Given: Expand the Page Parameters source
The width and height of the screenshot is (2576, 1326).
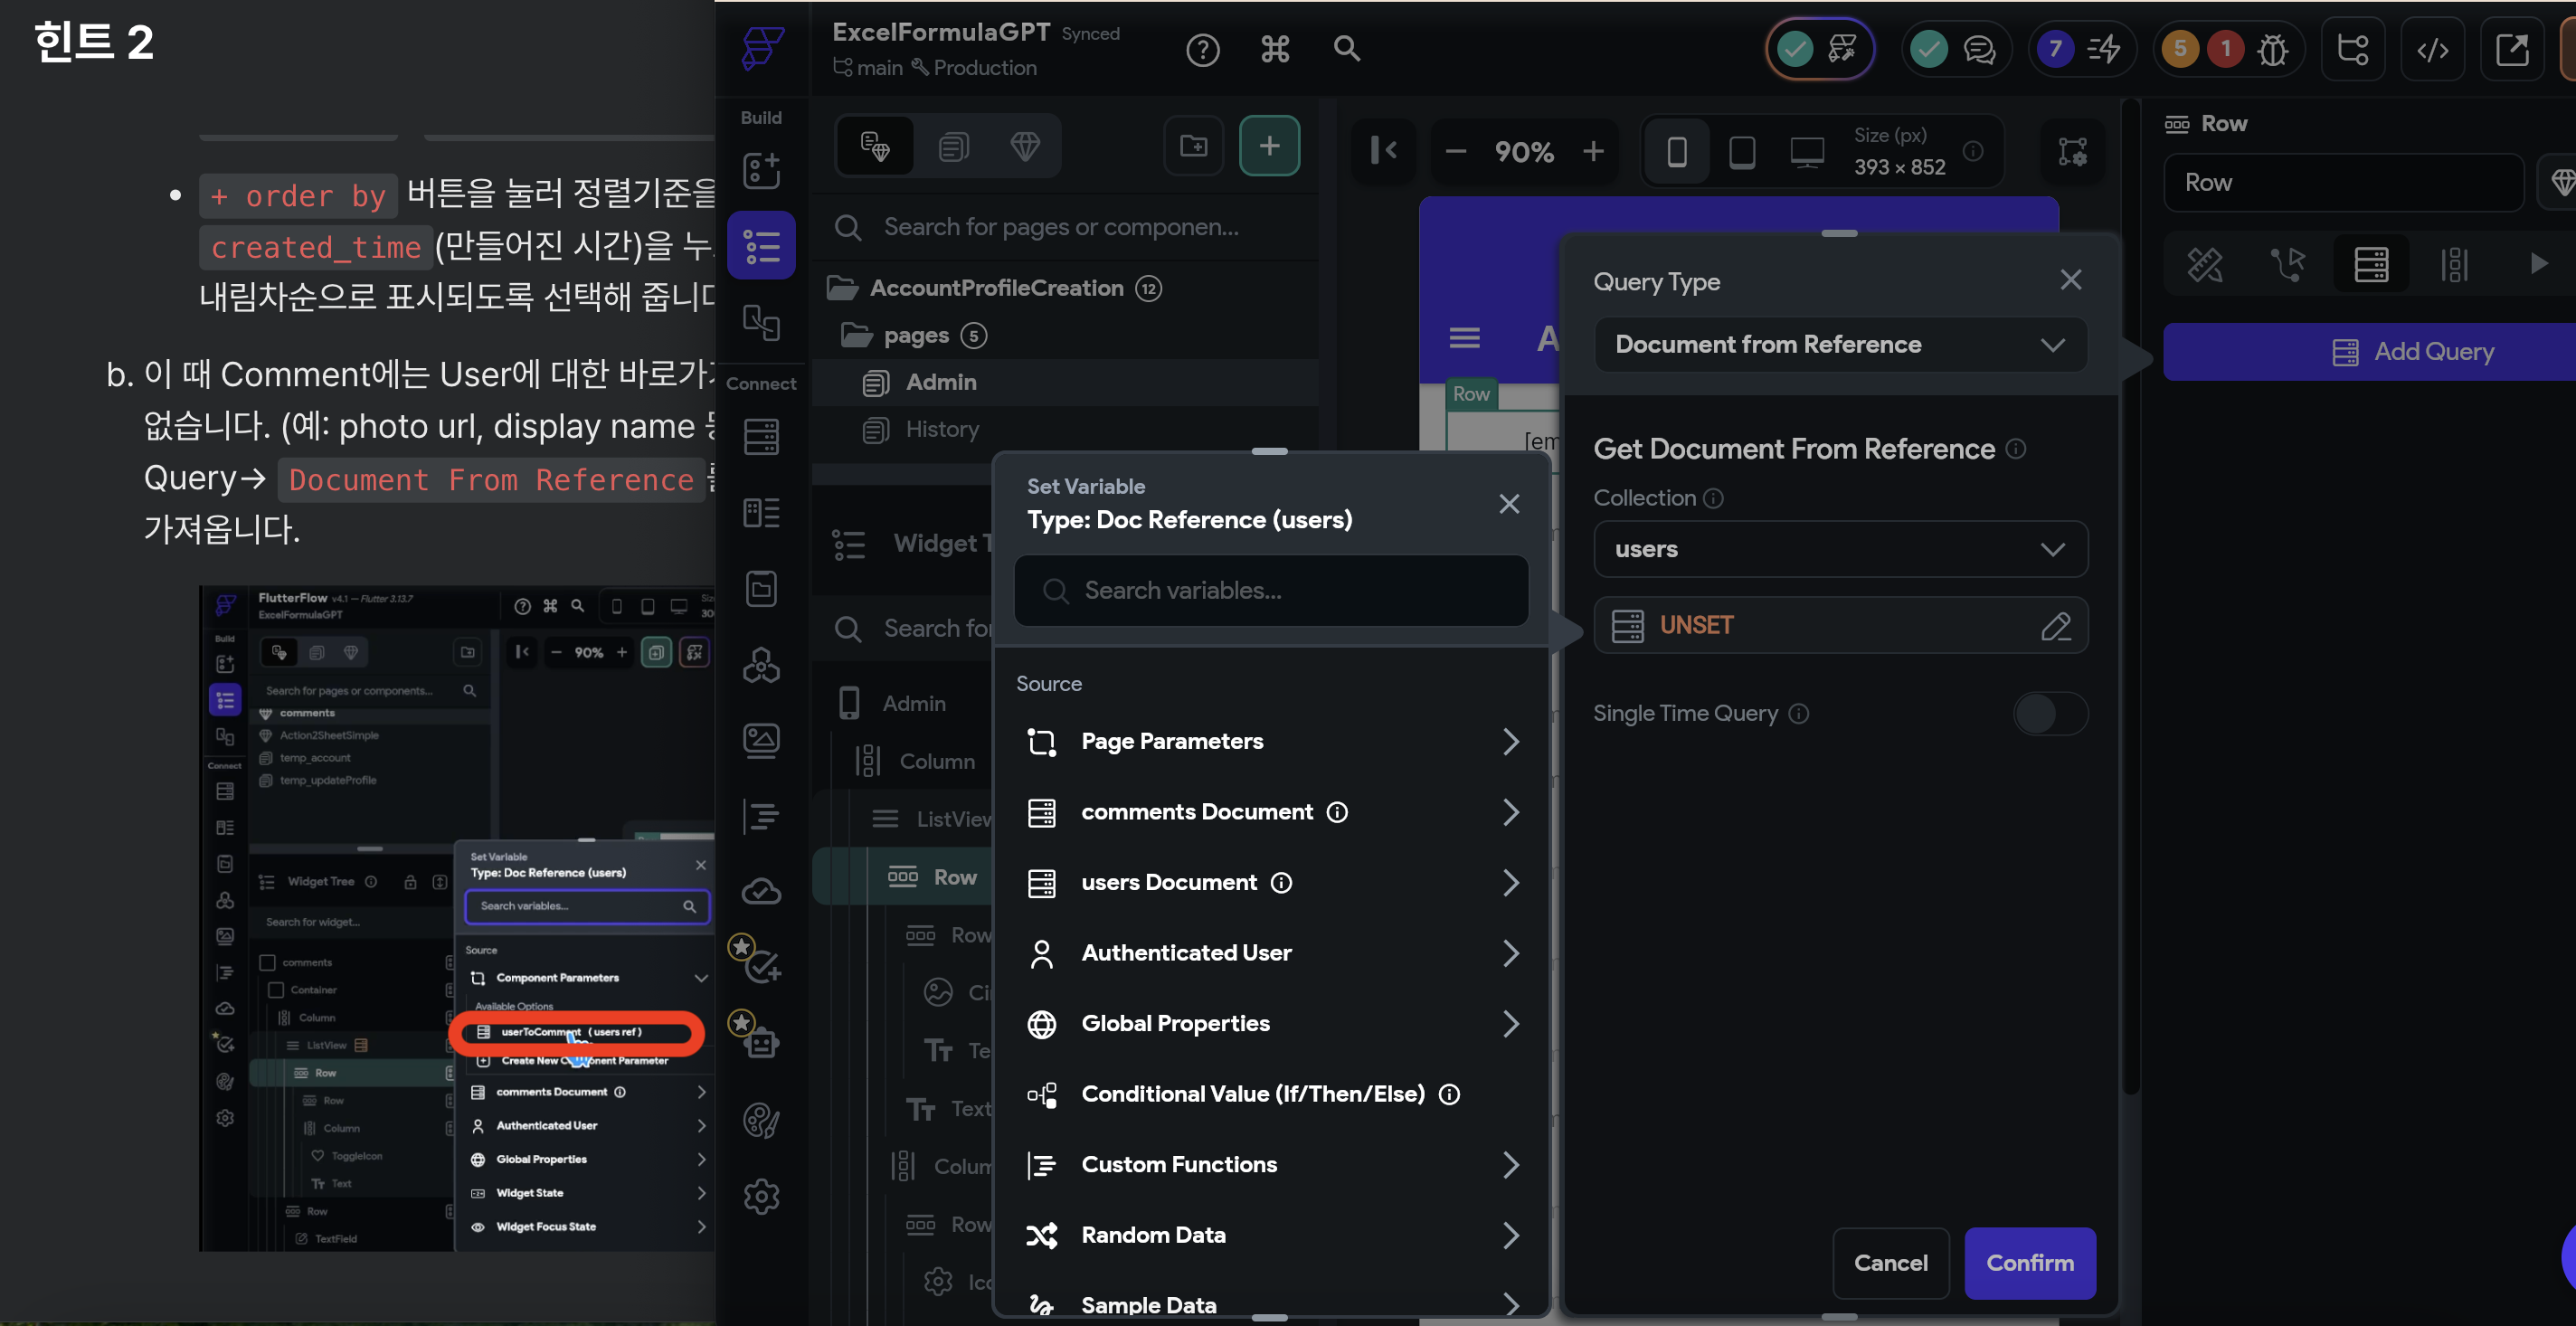Looking at the screenshot, I should tap(1270, 742).
